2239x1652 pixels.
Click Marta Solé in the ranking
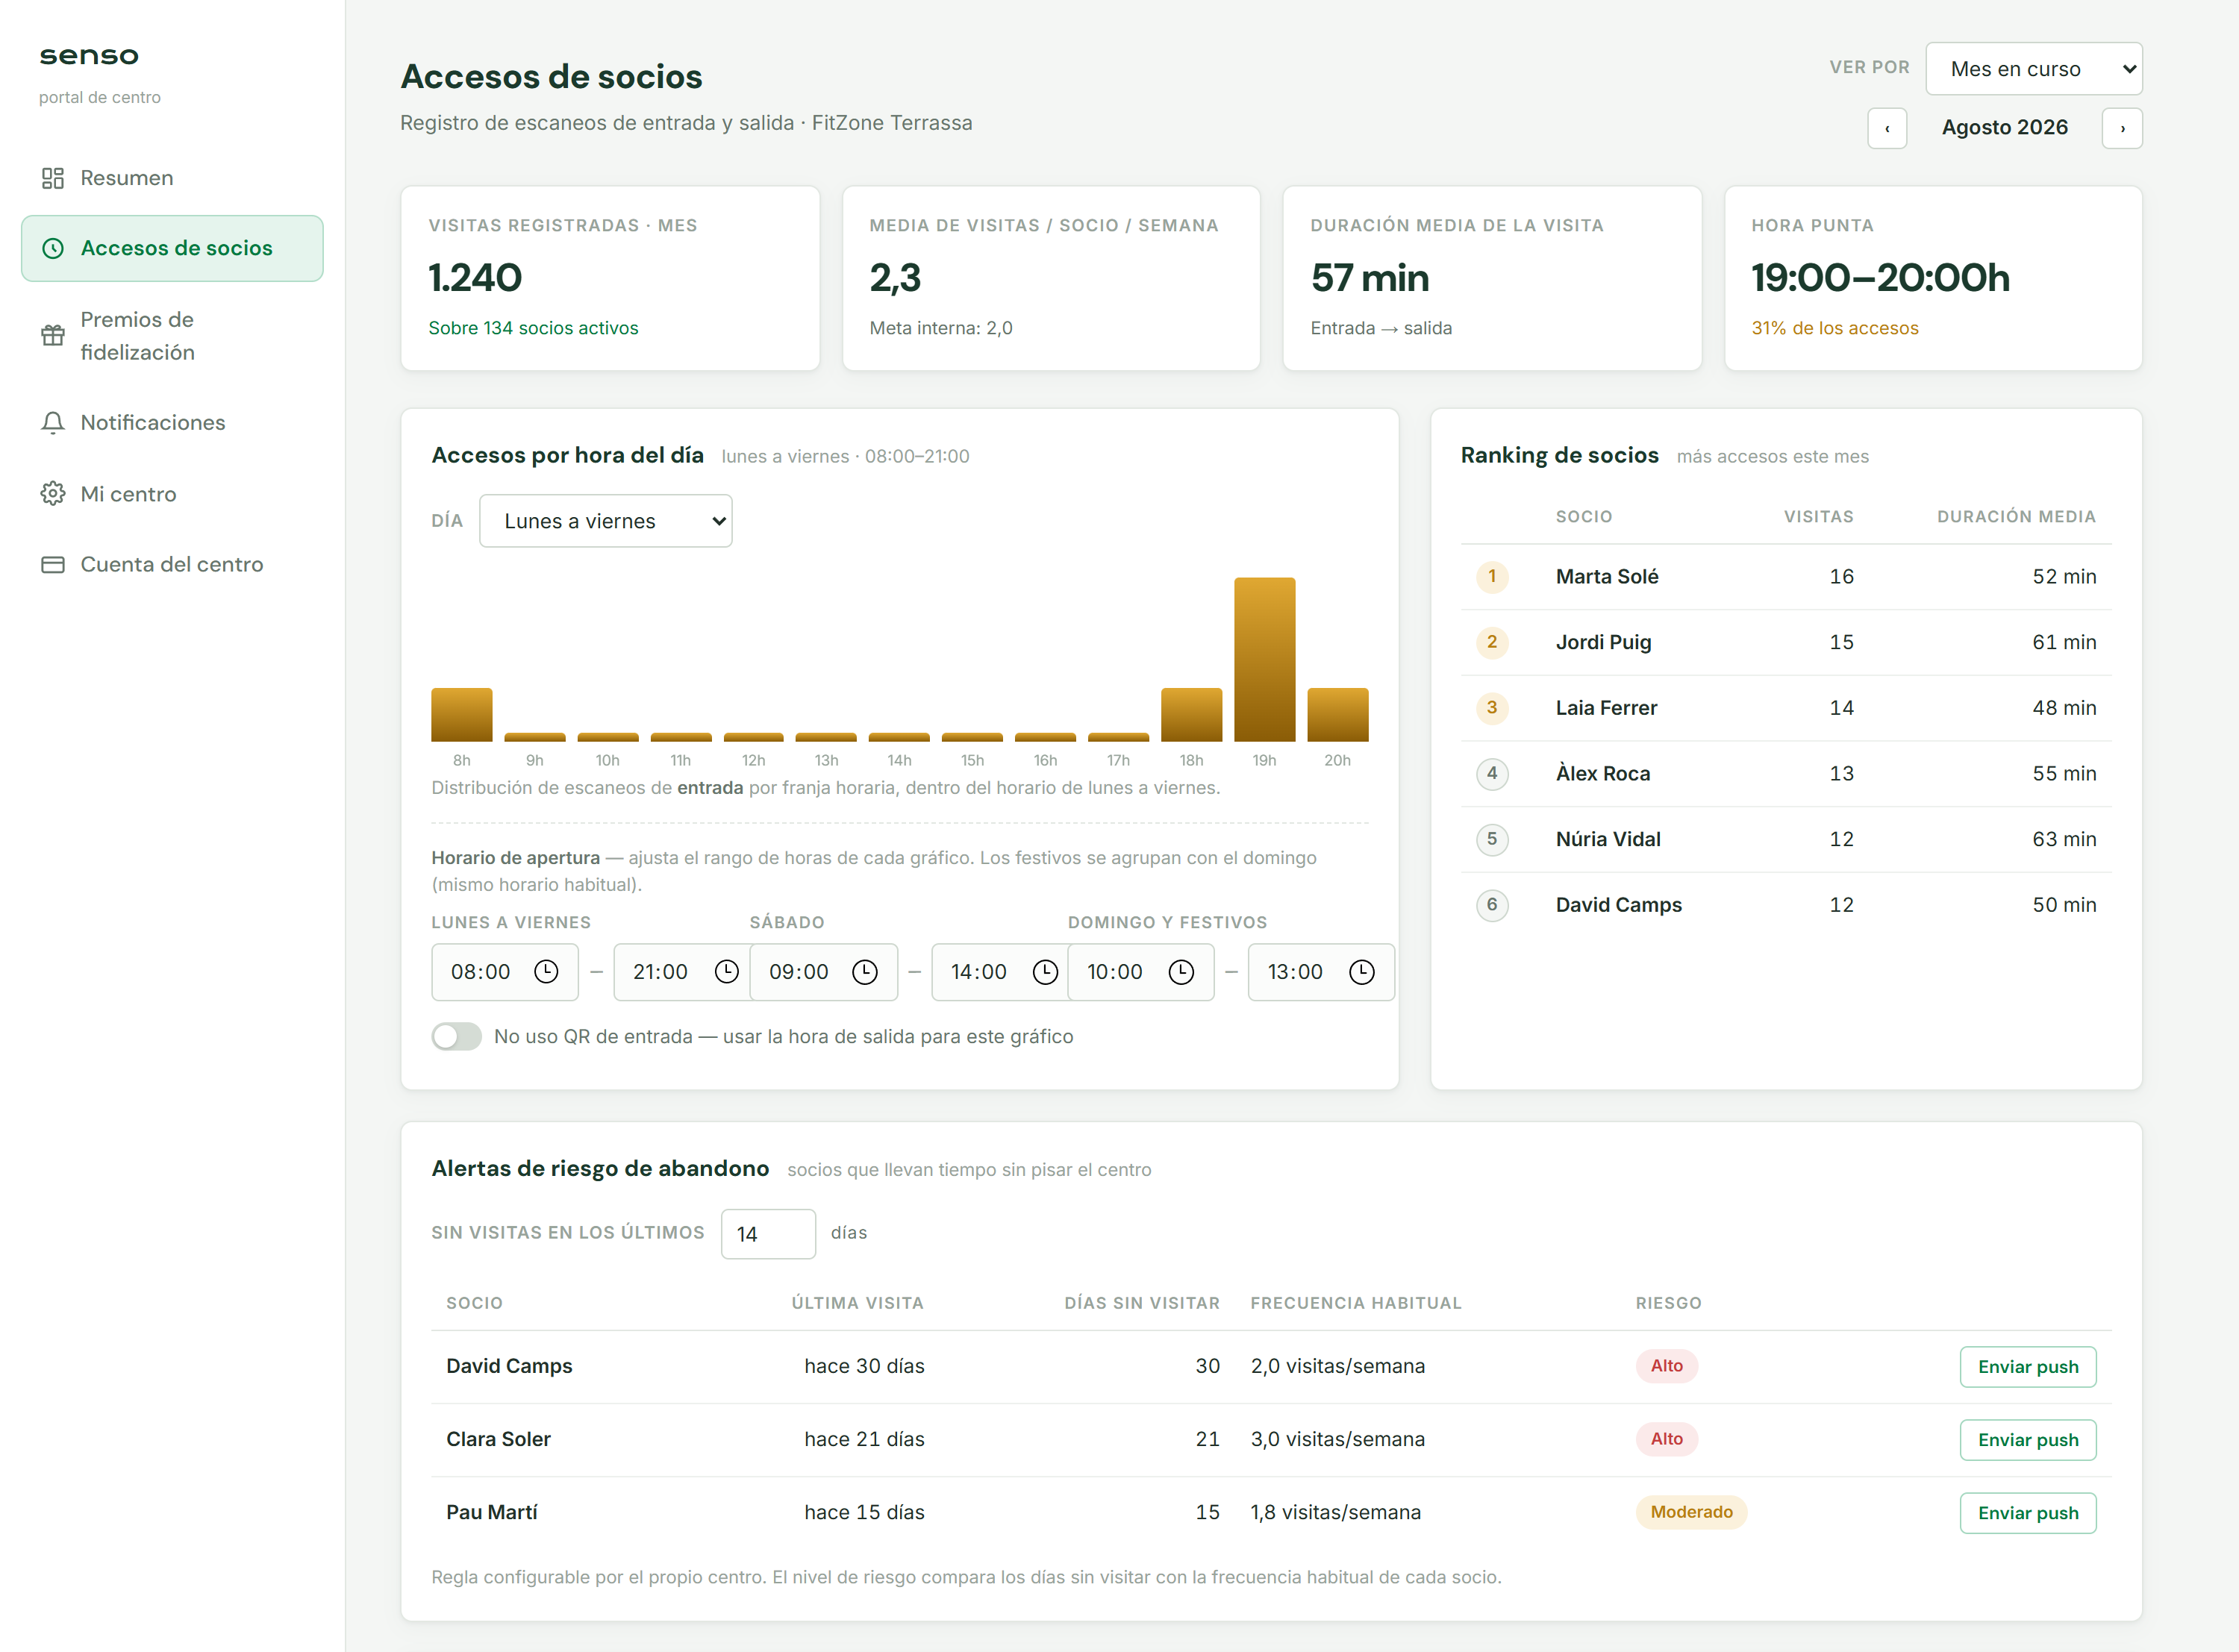[1606, 576]
